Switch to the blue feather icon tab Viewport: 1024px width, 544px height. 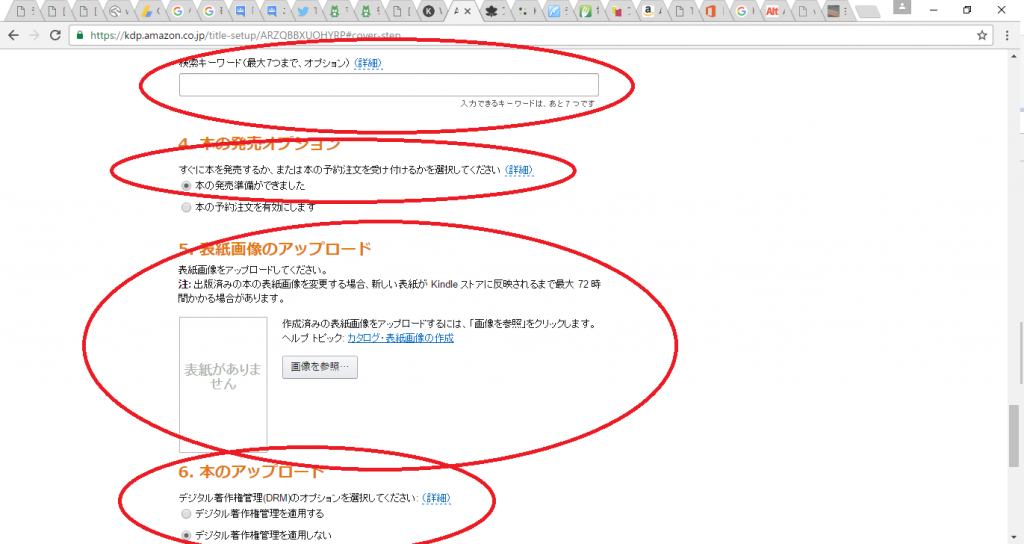pos(554,11)
